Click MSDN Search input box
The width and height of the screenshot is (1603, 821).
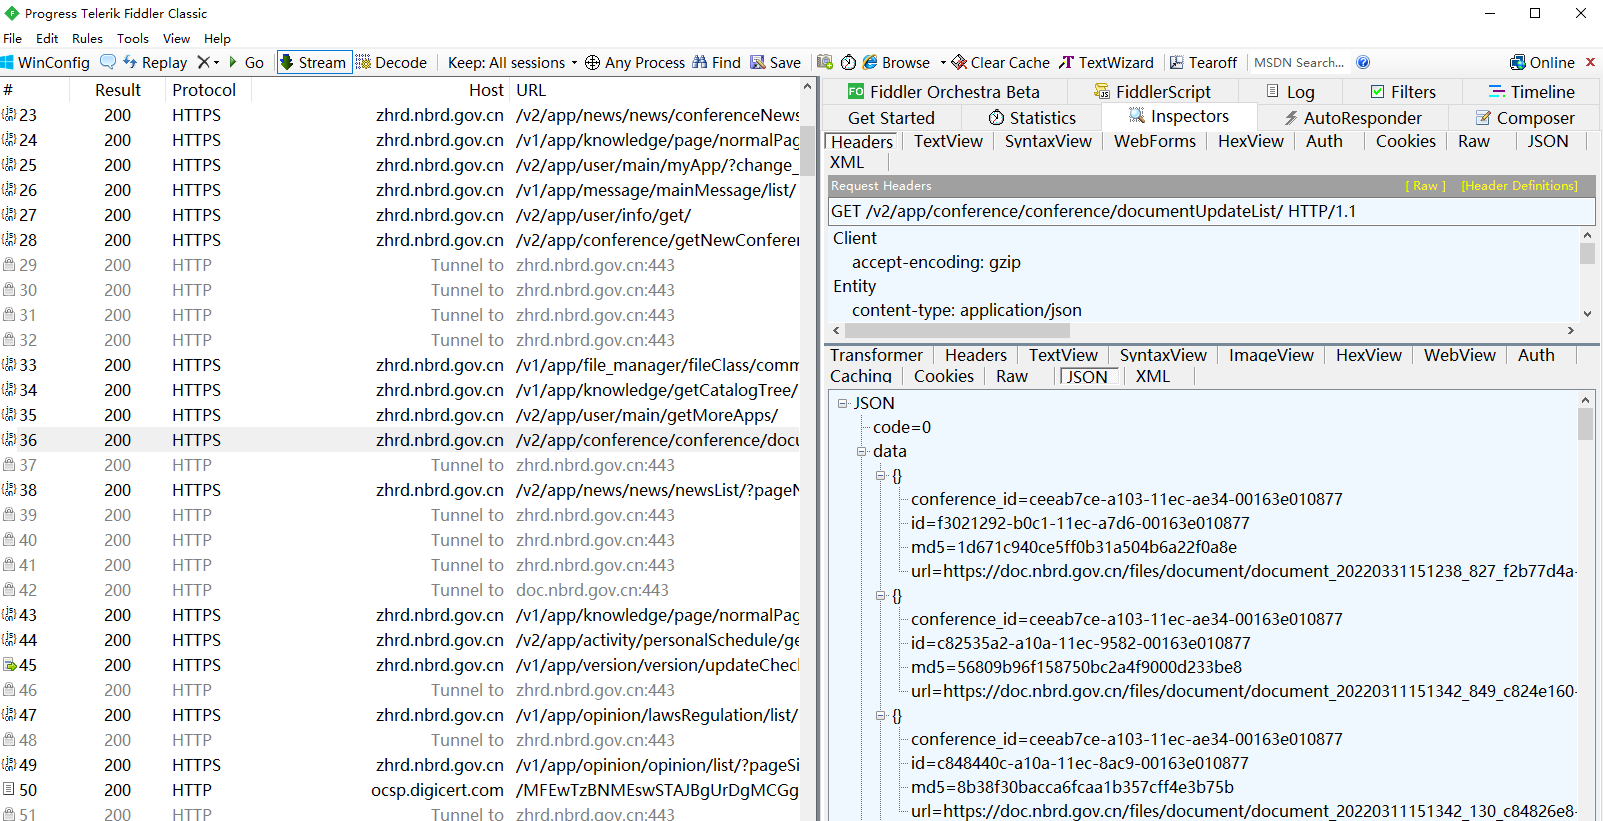(x=1299, y=62)
